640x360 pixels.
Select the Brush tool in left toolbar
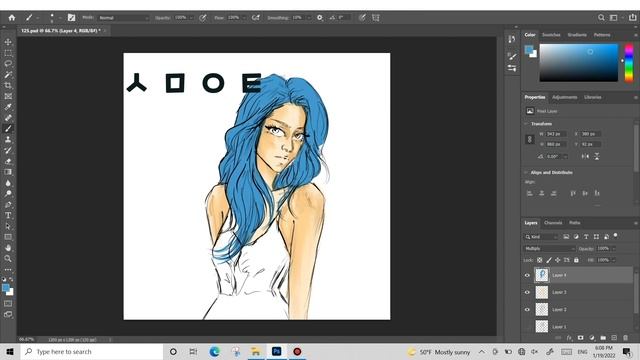(8, 129)
